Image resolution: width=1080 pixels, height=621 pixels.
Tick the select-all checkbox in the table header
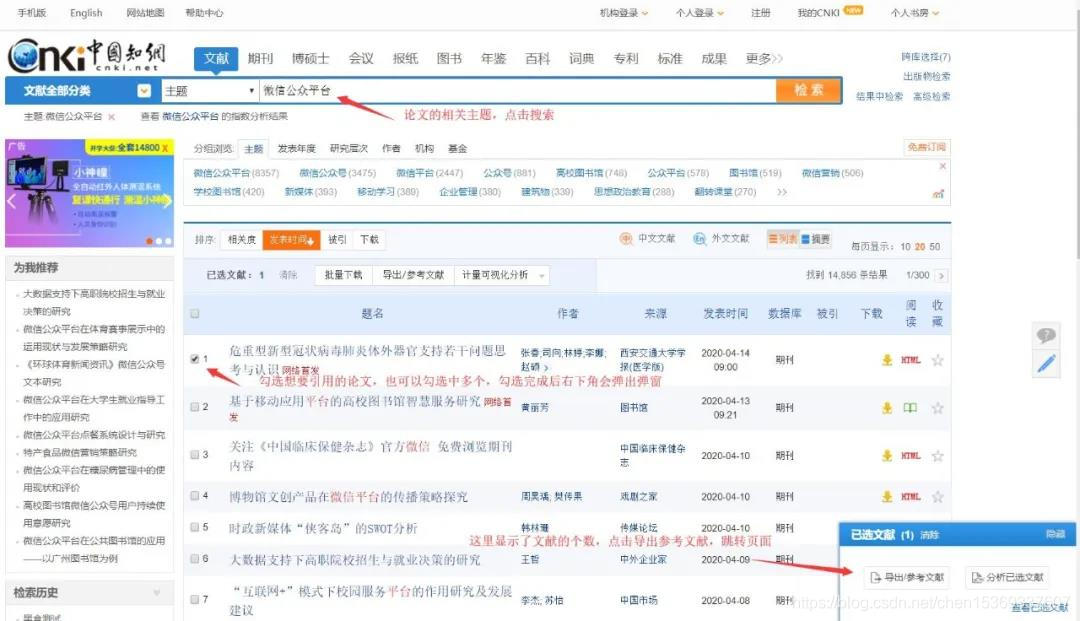[195, 314]
